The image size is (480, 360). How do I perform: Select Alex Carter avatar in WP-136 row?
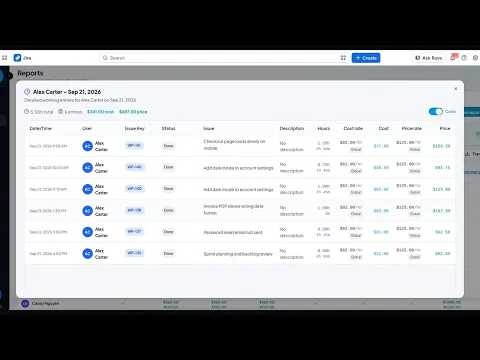[x=87, y=254]
